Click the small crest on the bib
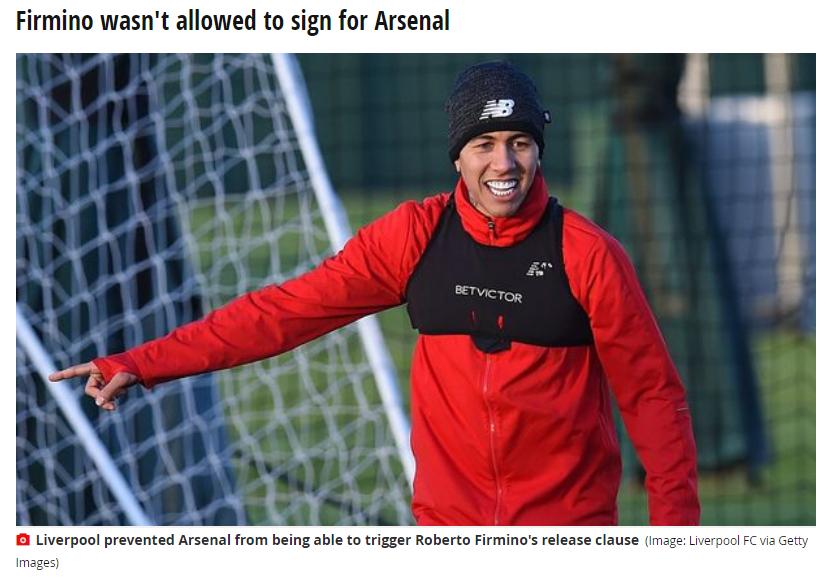 [539, 269]
